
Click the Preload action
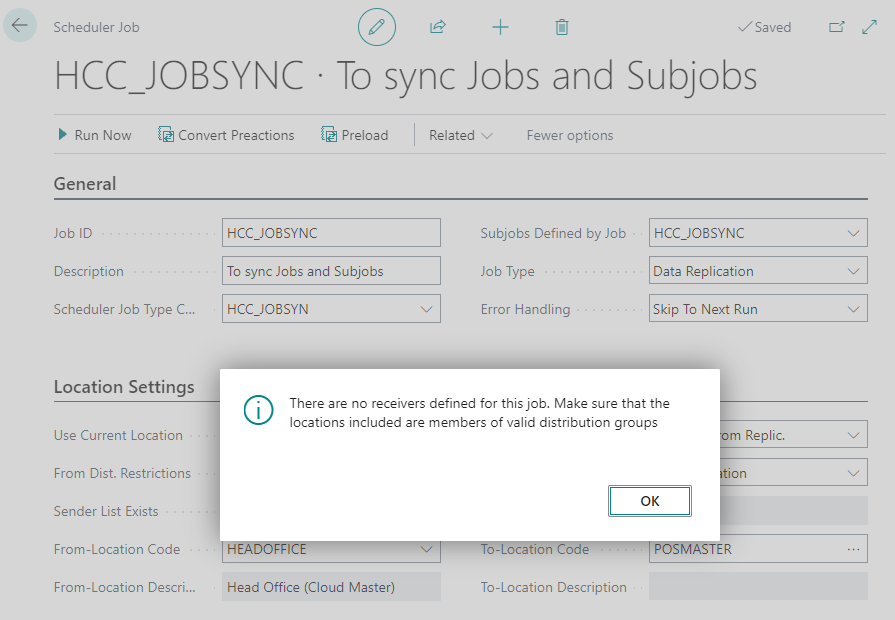(x=354, y=135)
